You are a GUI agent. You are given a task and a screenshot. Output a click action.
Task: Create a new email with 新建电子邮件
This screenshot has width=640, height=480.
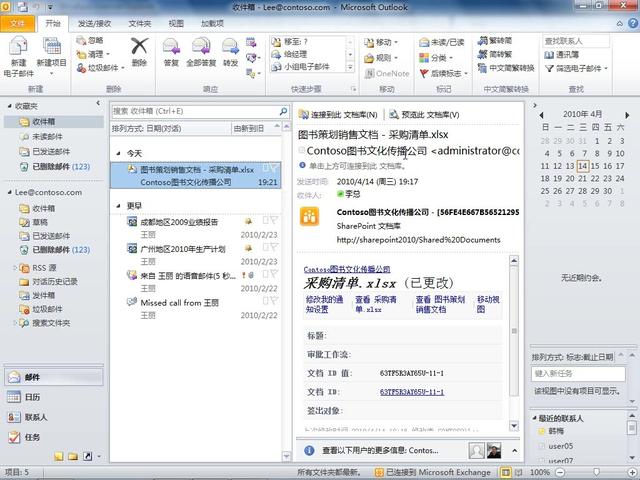pyautogui.click(x=18, y=56)
